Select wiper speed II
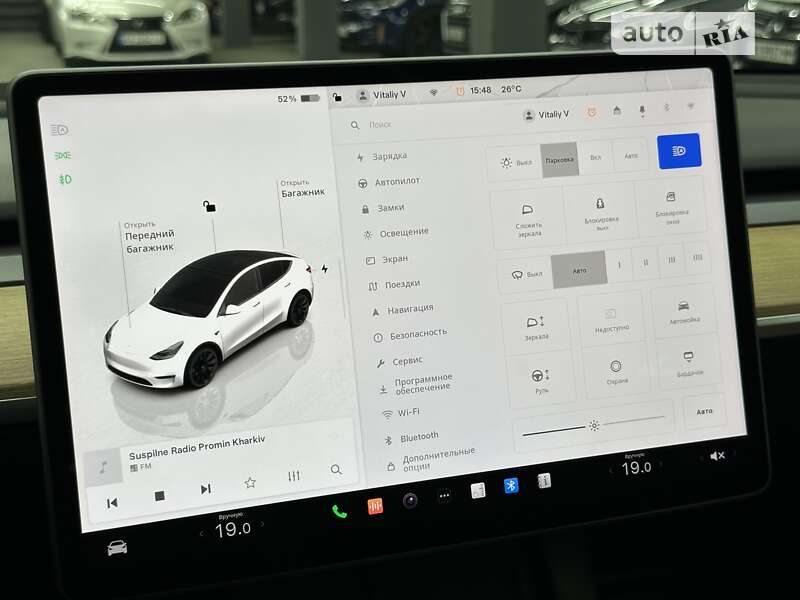The width and height of the screenshot is (800, 600). pyautogui.click(x=645, y=263)
